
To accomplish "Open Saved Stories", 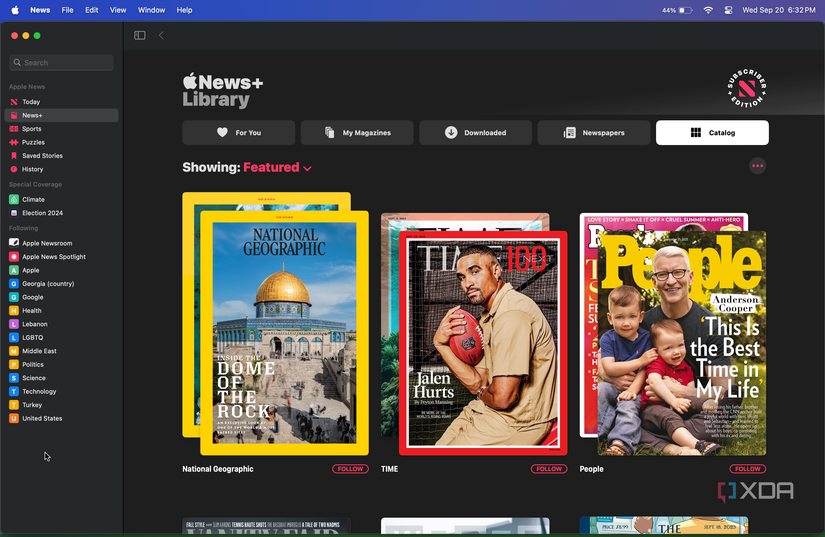I will pos(62,156).
